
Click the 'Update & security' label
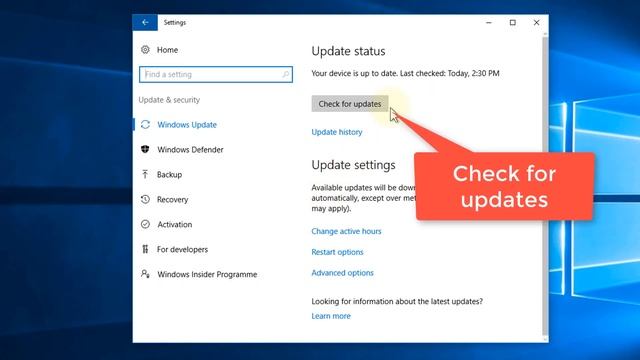(x=169, y=100)
